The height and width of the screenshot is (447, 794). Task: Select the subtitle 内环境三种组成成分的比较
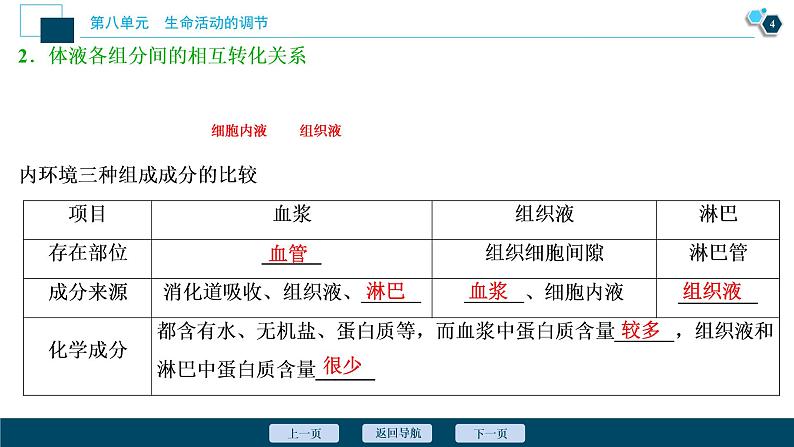138,175
